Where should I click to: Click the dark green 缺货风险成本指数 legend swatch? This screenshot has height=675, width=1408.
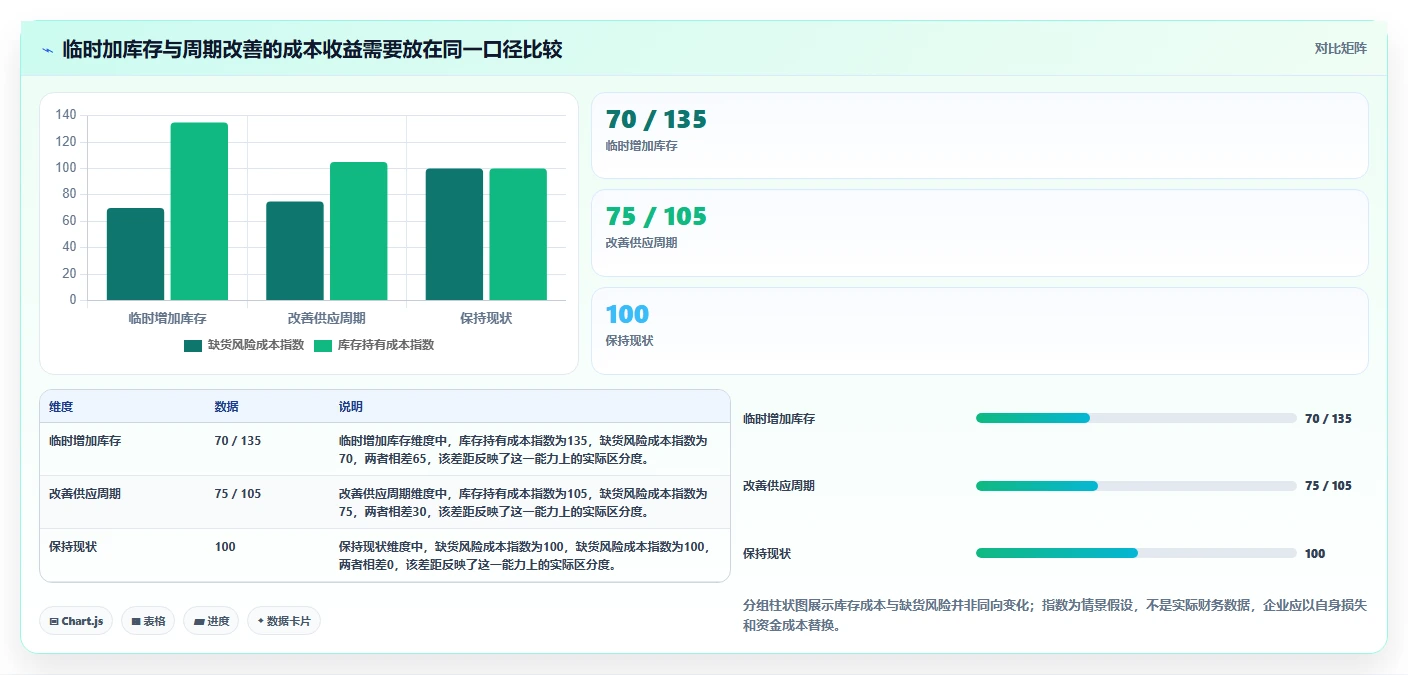pos(193,345)
